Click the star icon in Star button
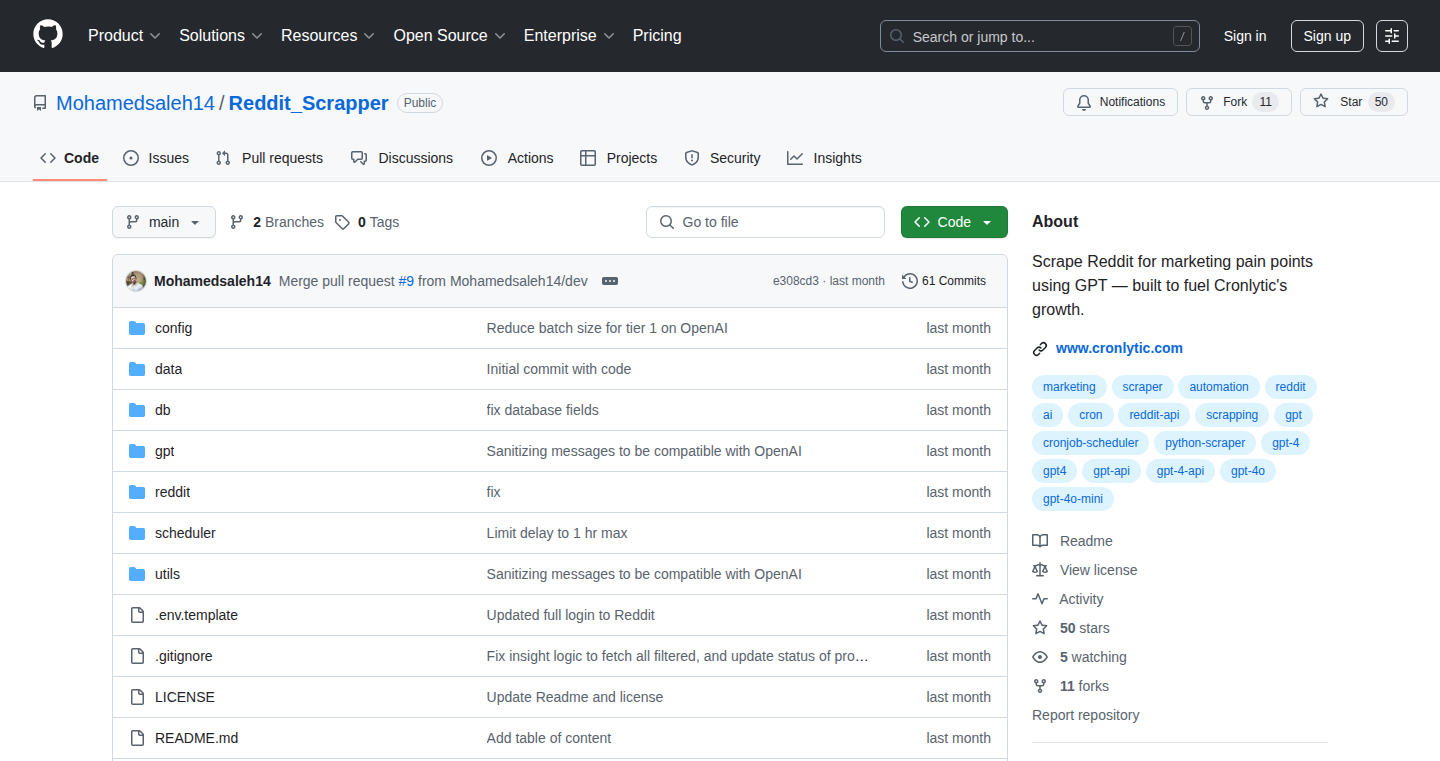The image size is (1440, 761). pos(1321,102)
